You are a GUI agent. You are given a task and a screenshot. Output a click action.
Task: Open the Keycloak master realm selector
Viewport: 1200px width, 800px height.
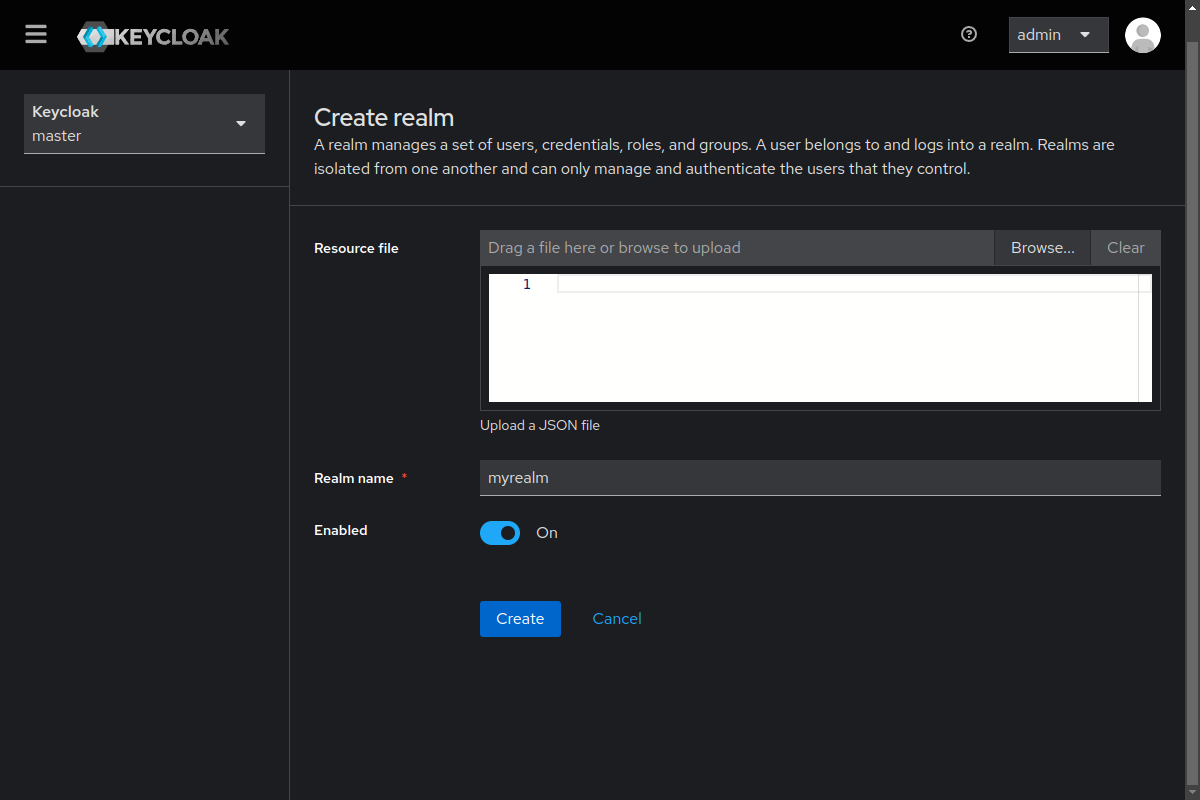[x=143, y=124]
